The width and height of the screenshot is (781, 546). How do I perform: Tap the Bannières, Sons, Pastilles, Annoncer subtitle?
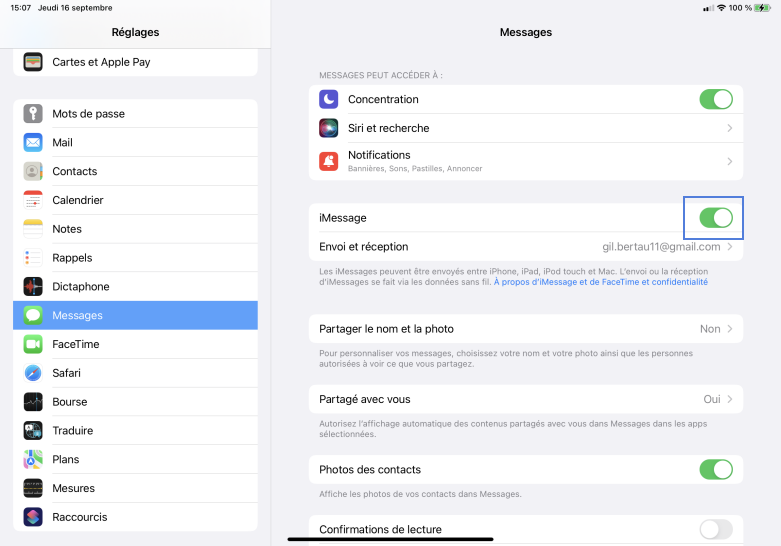tap(415, 168)
